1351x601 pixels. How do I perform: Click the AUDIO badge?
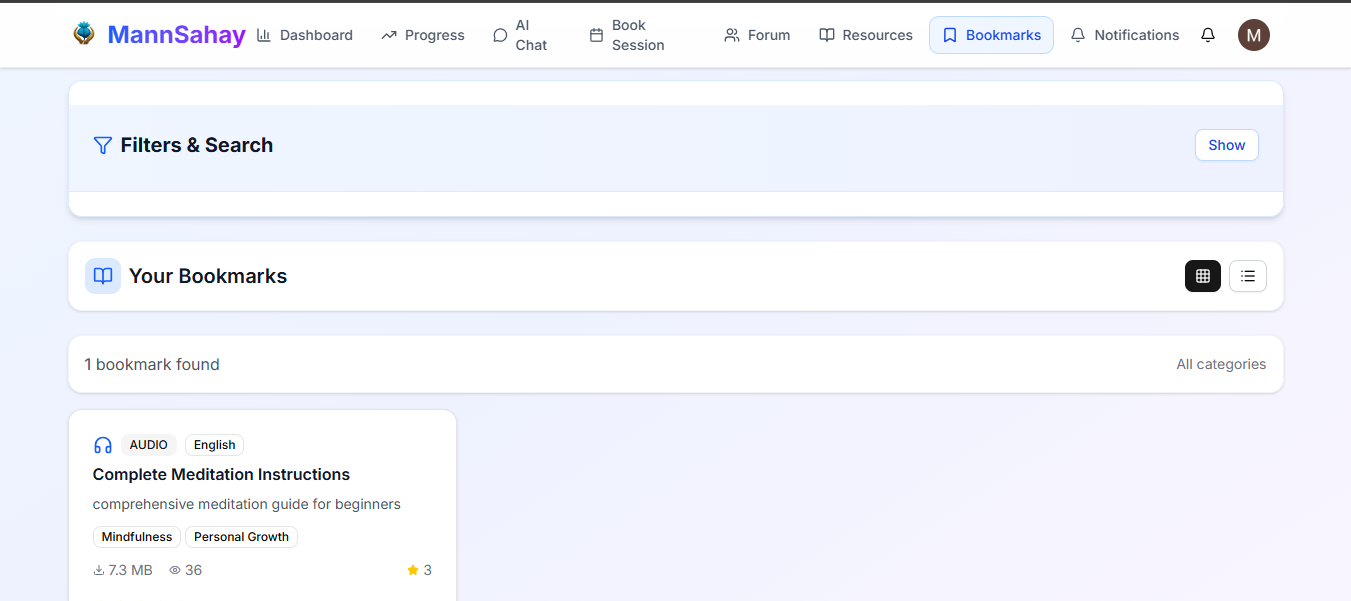point(149,445)
